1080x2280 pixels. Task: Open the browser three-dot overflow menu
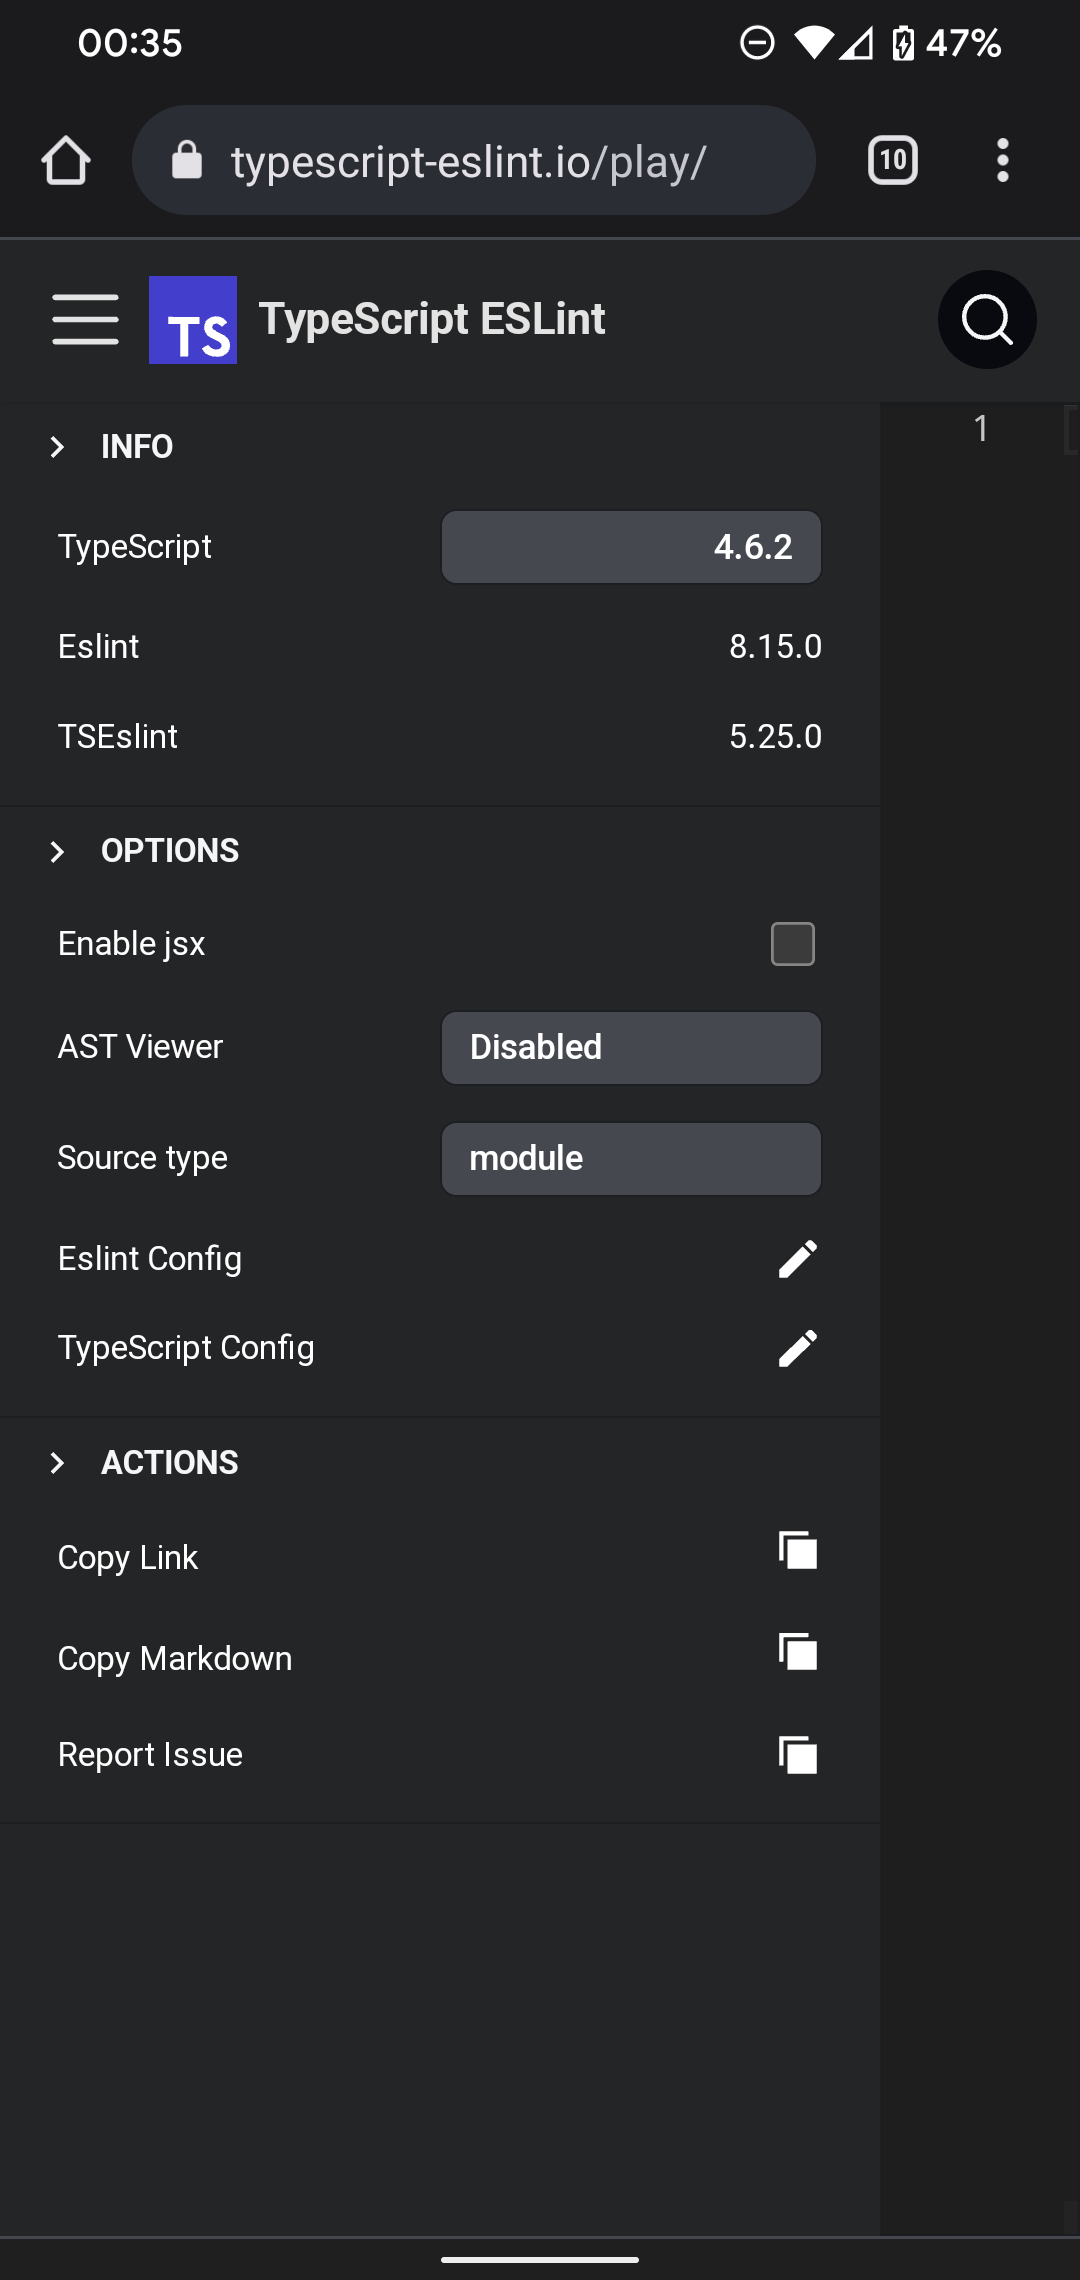coord(1003,160)
